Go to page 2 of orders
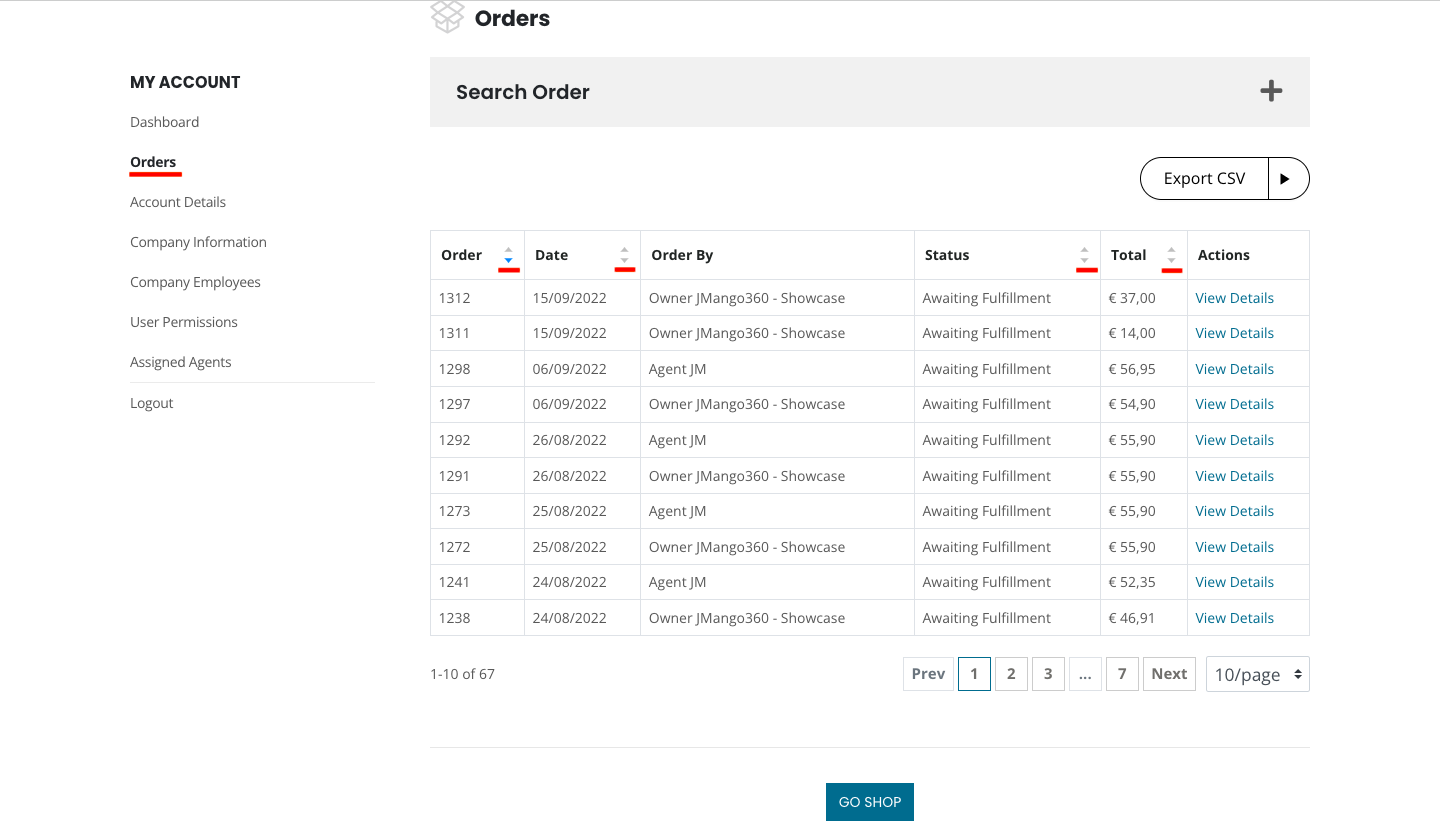 (x=1011, y=674)
